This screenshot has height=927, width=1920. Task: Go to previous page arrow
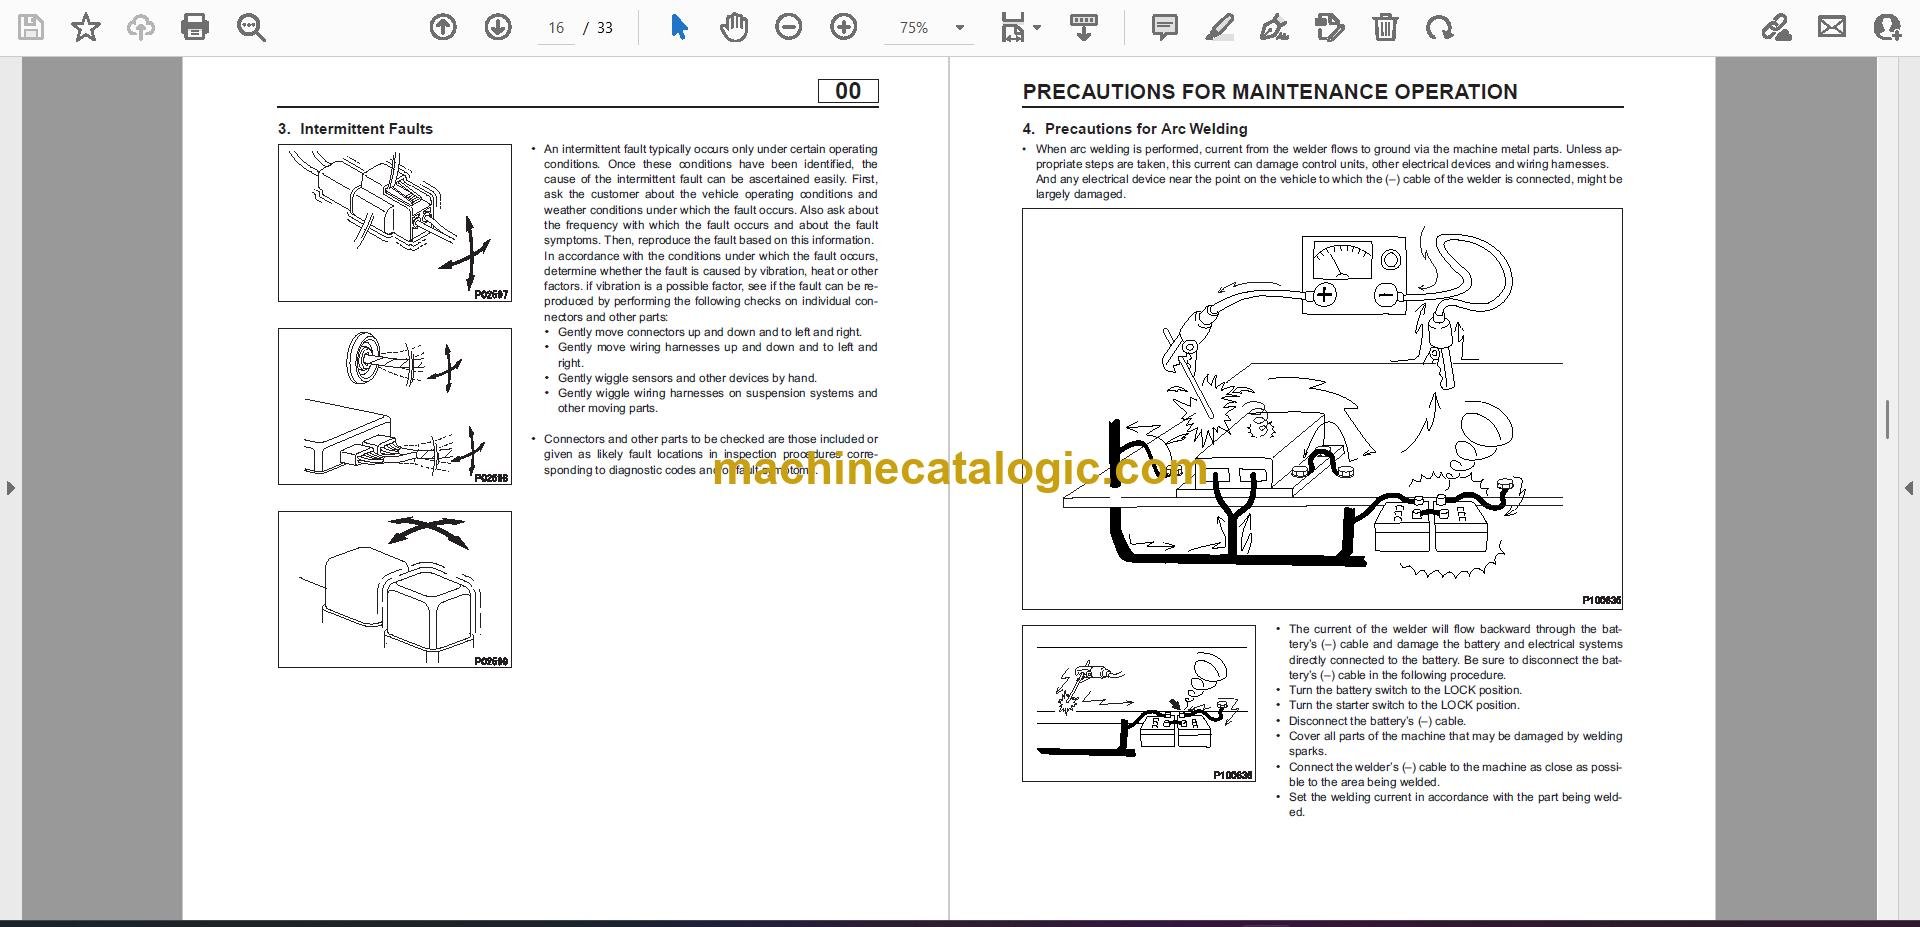tap(443, 27)
